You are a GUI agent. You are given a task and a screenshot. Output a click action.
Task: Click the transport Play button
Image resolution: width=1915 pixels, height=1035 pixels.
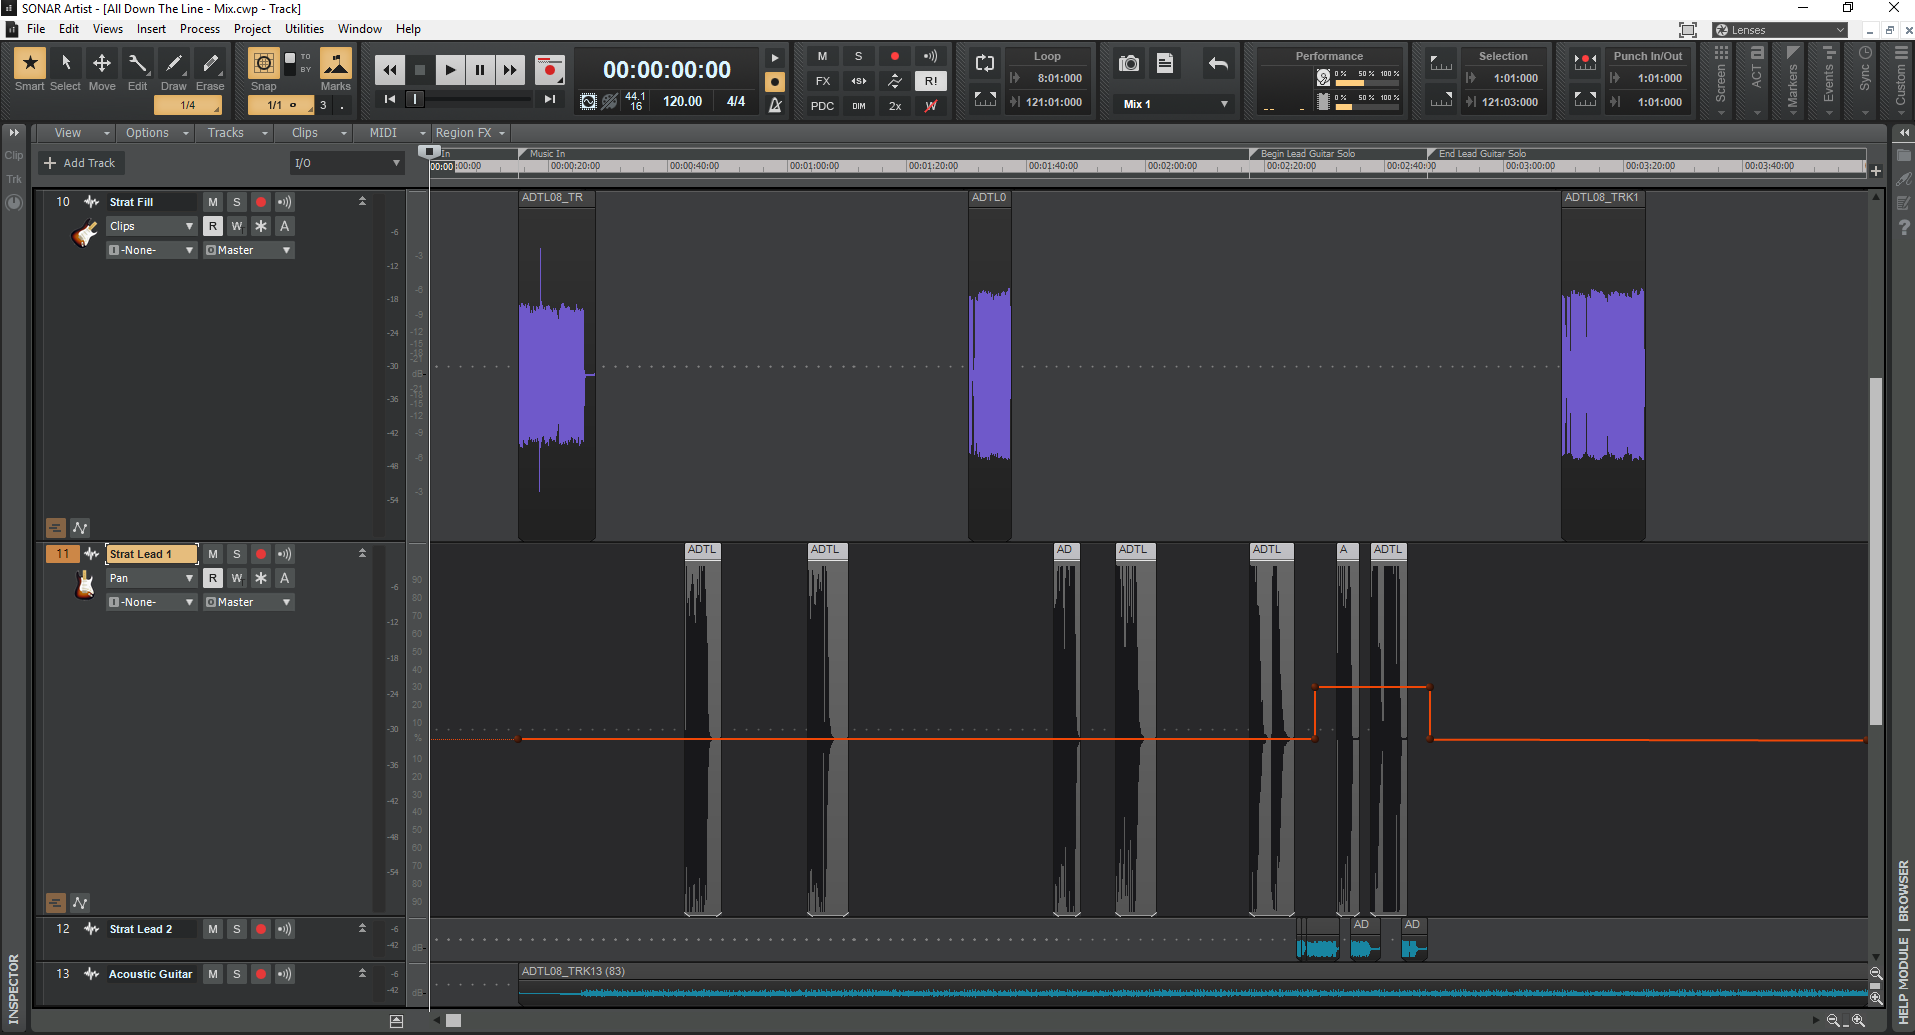[450, 70]
